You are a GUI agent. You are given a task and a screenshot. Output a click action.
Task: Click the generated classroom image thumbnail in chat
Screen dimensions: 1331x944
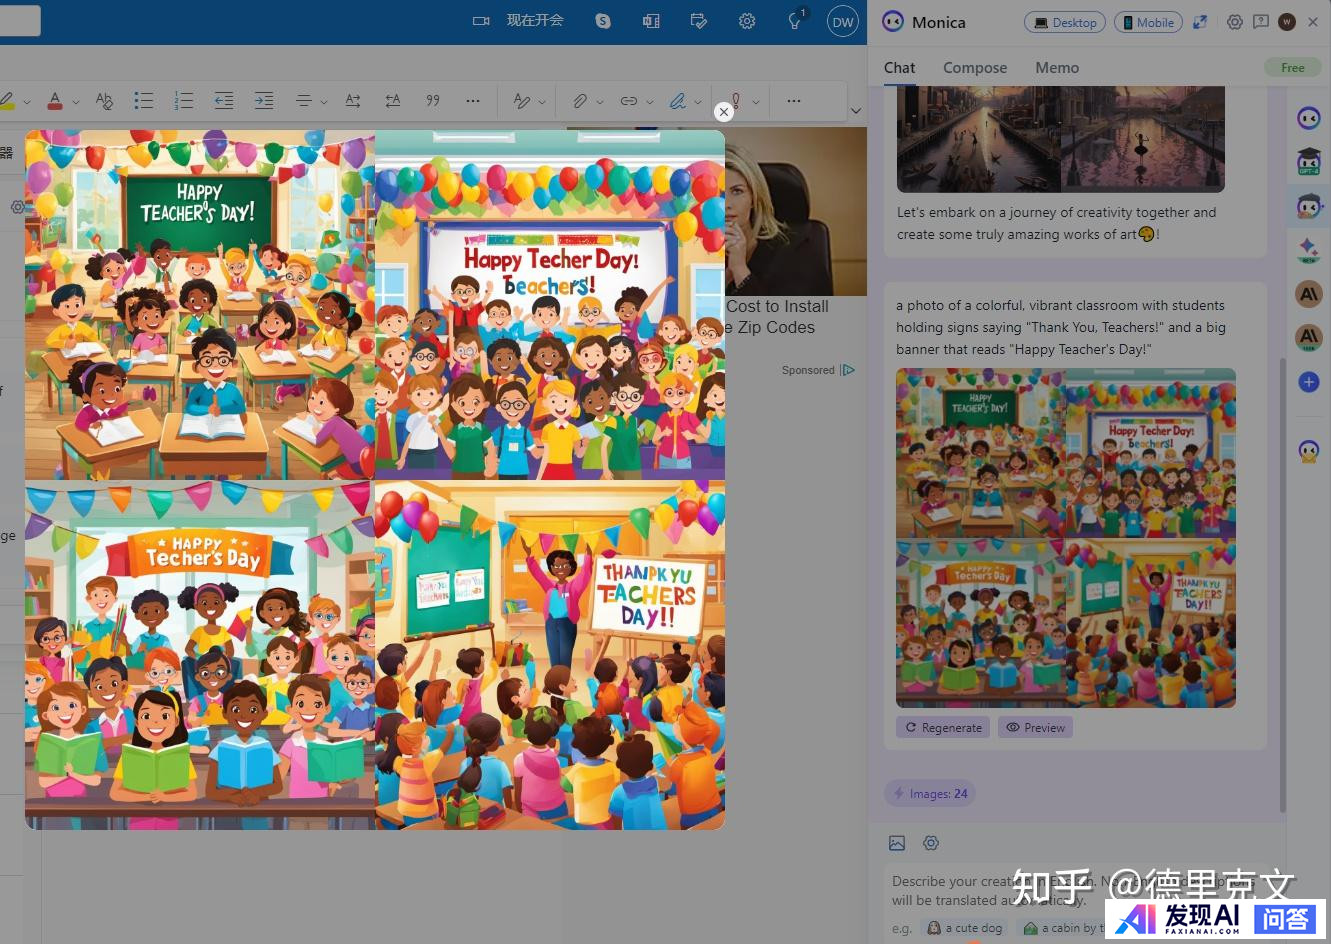(1065, 538)
